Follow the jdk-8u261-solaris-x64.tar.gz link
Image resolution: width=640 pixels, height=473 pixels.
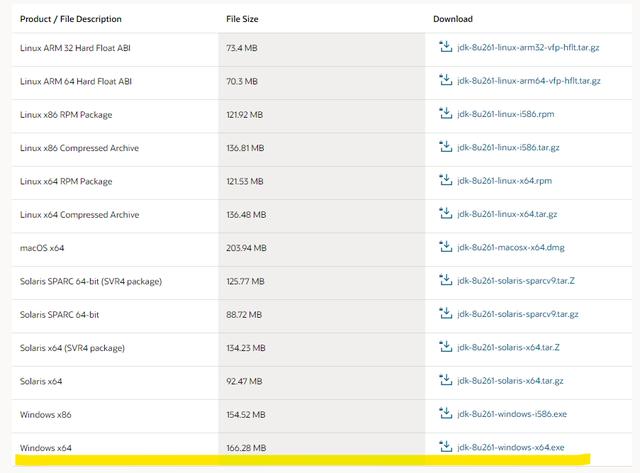tap(510, 381)
